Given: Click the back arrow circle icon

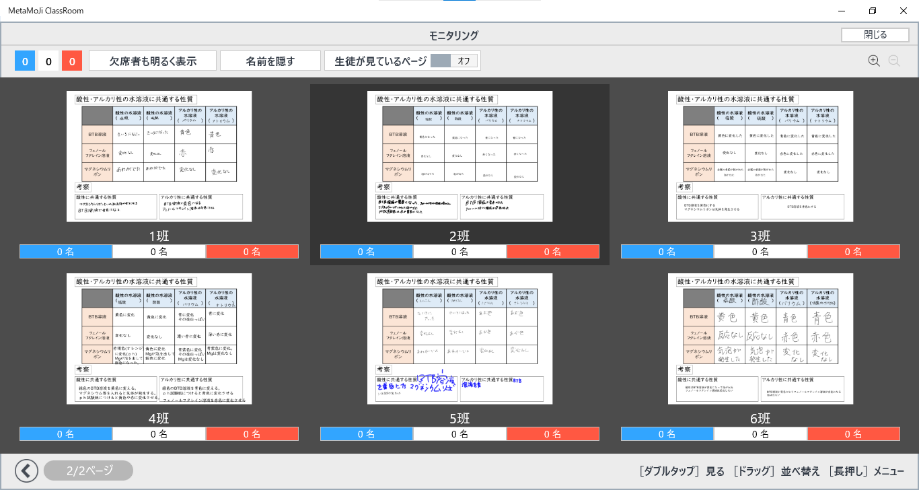Looking at the screenshot, I should 26,470.
